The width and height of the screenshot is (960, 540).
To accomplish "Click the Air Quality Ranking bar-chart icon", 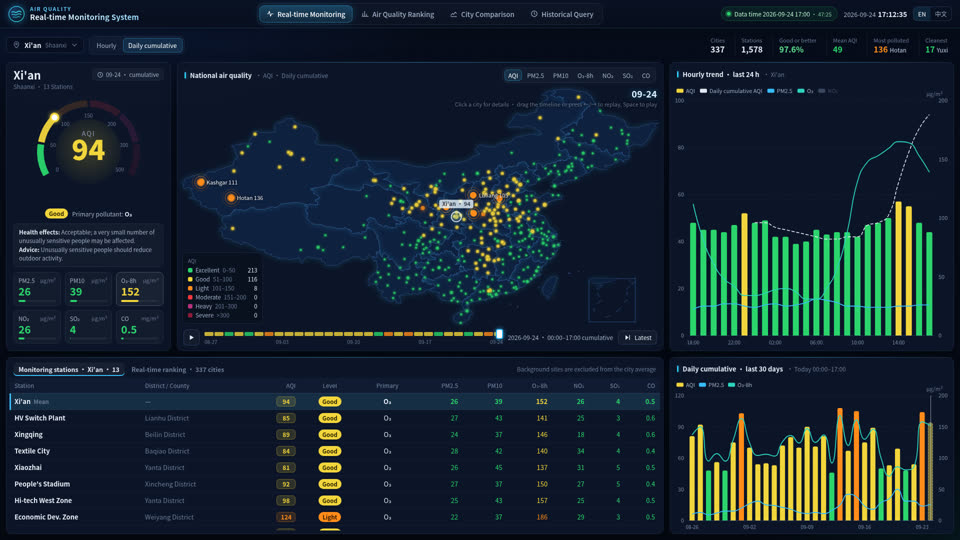I will [365, 14].
